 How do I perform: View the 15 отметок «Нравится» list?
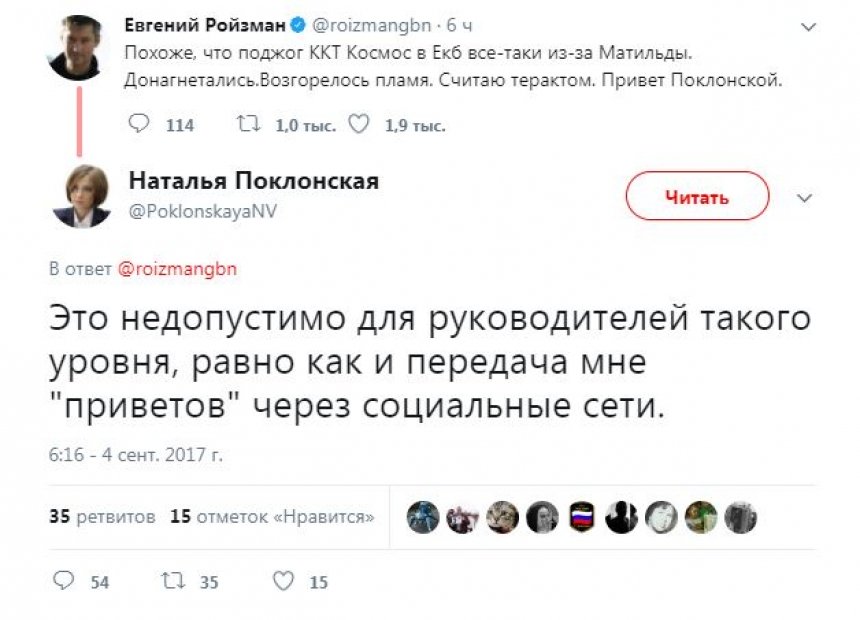(272, 517)
